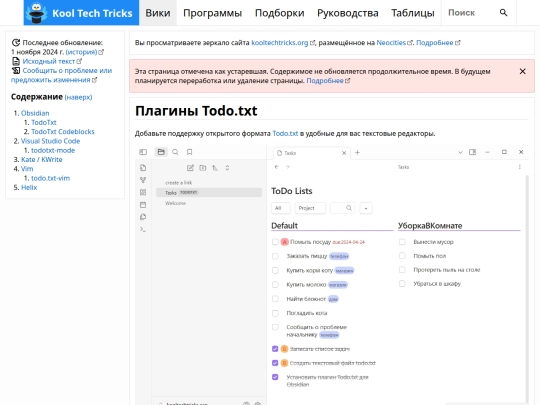Open quick switcher ribbon icon
This screenshot has width=540, height=405.
tap(143, 168)
